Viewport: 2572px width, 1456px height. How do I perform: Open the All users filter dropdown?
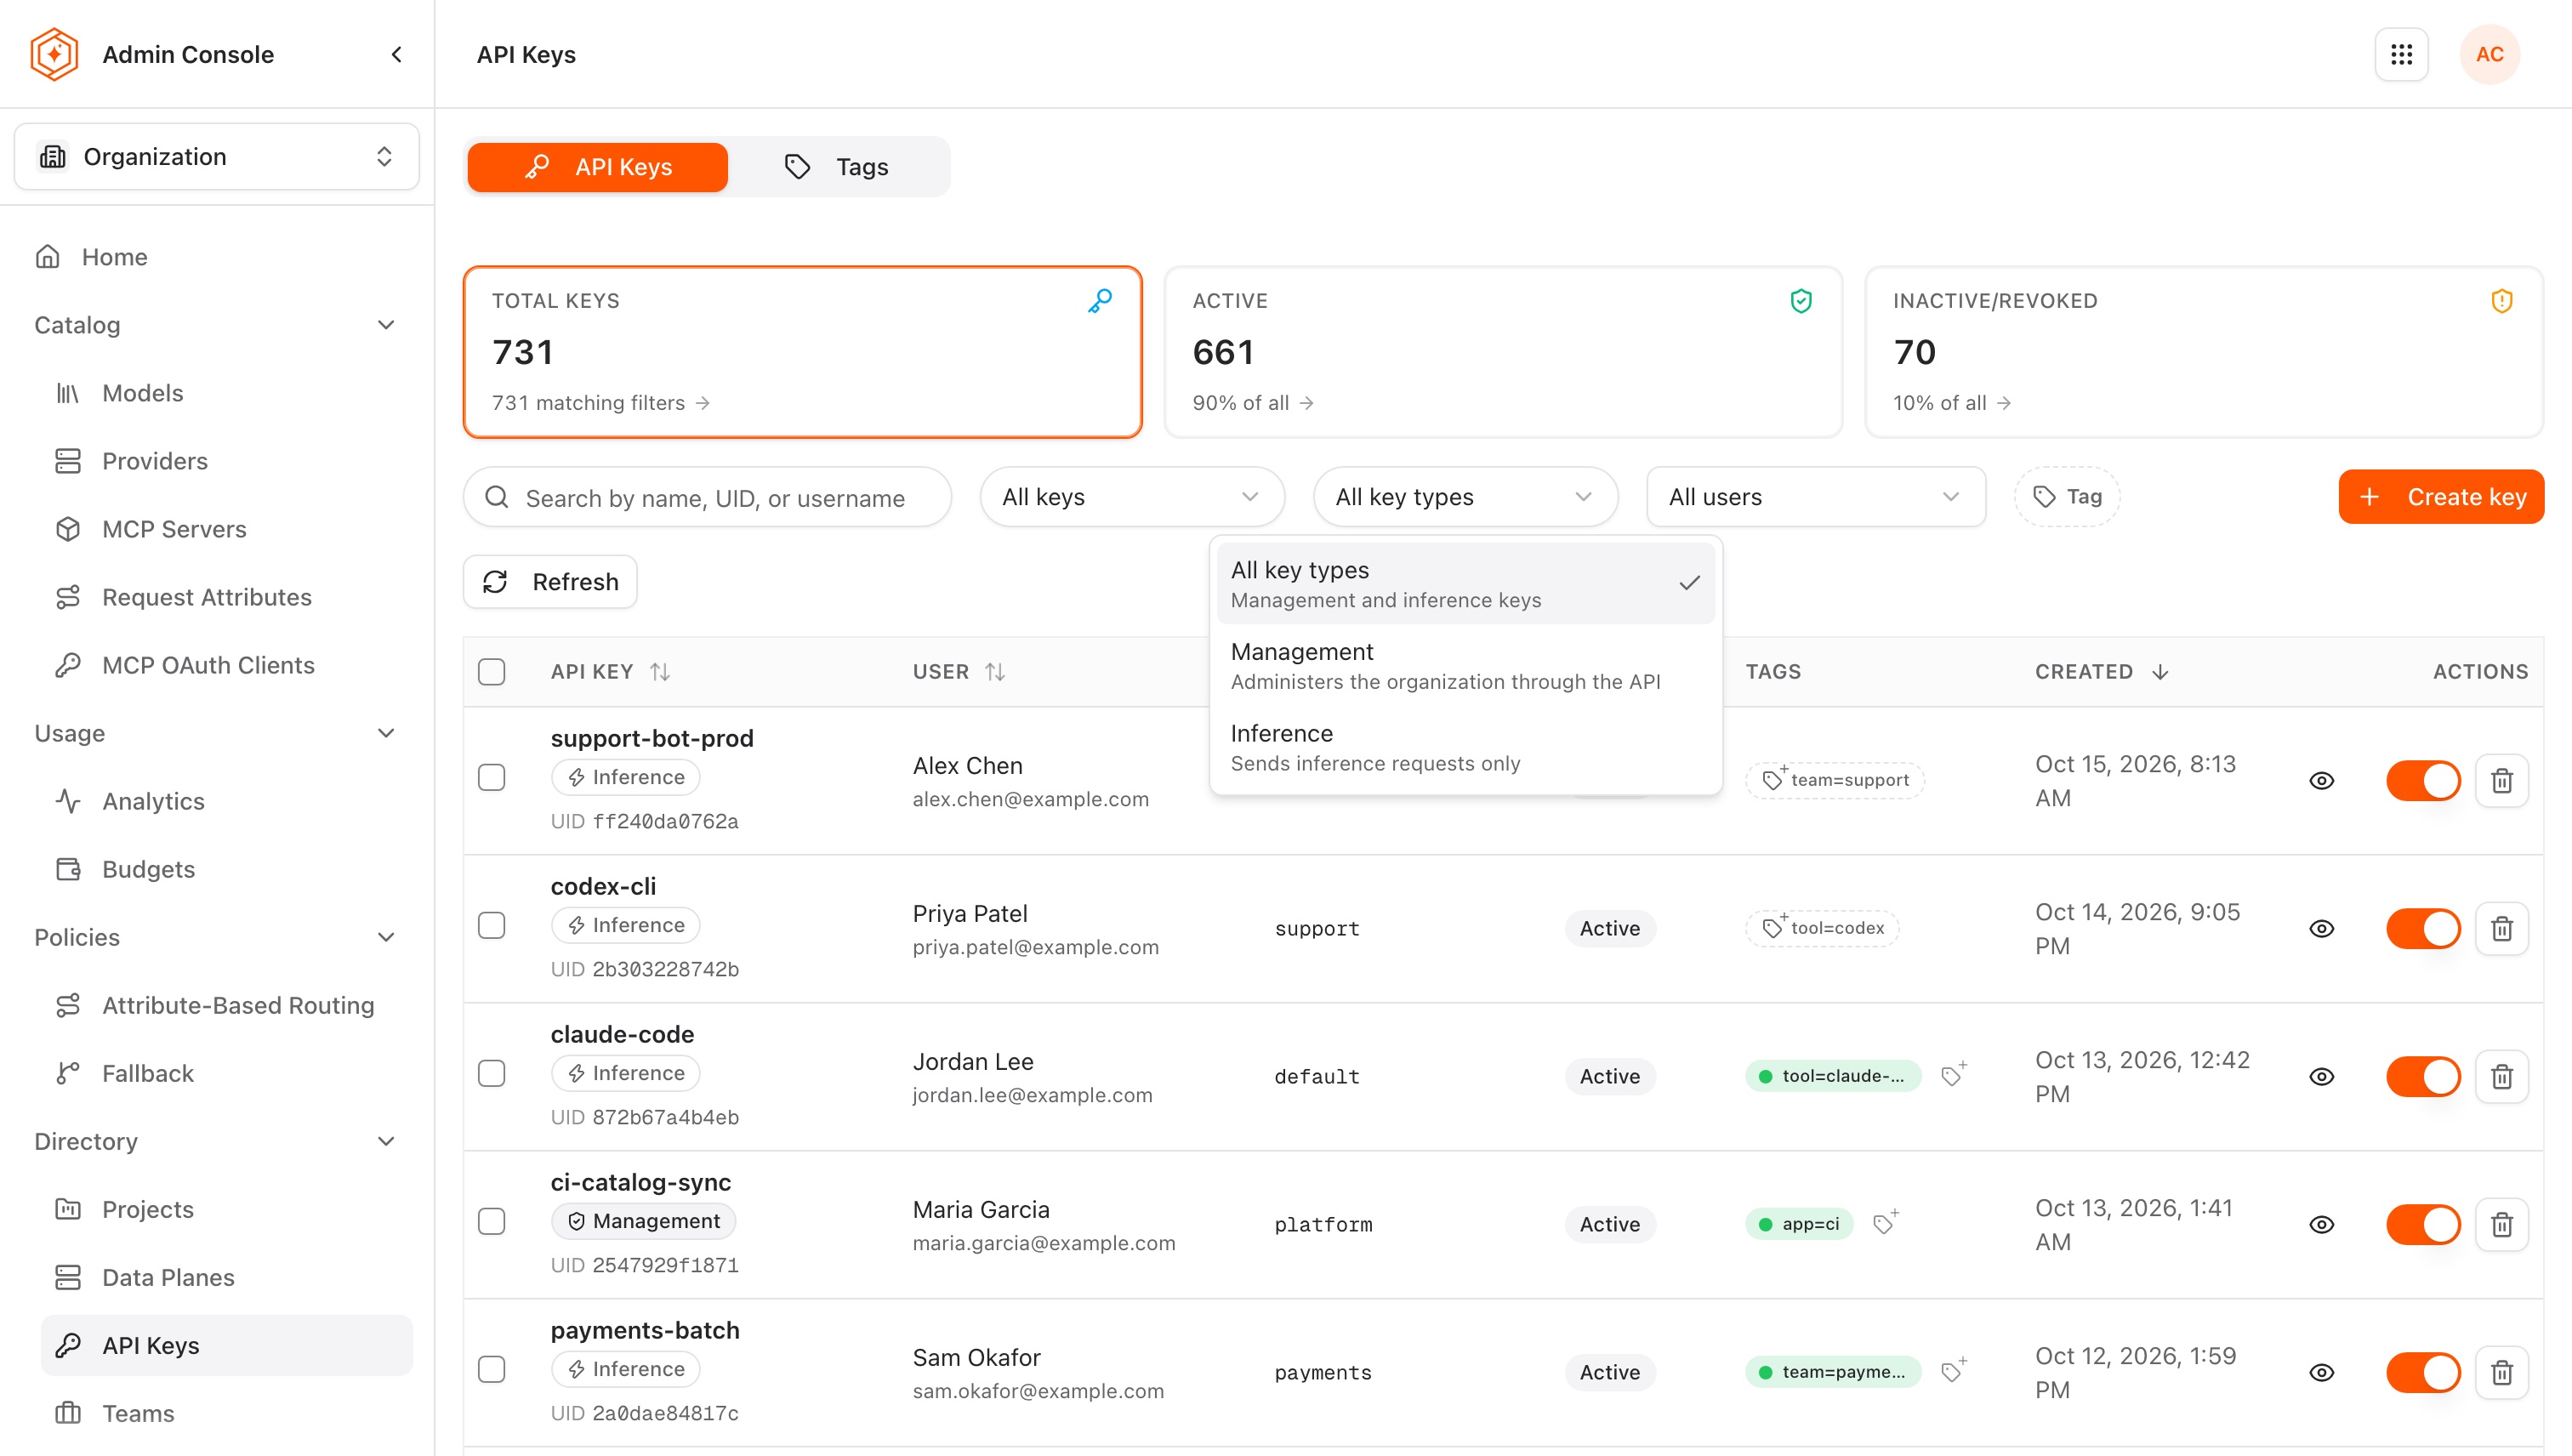click(1815, 496)
